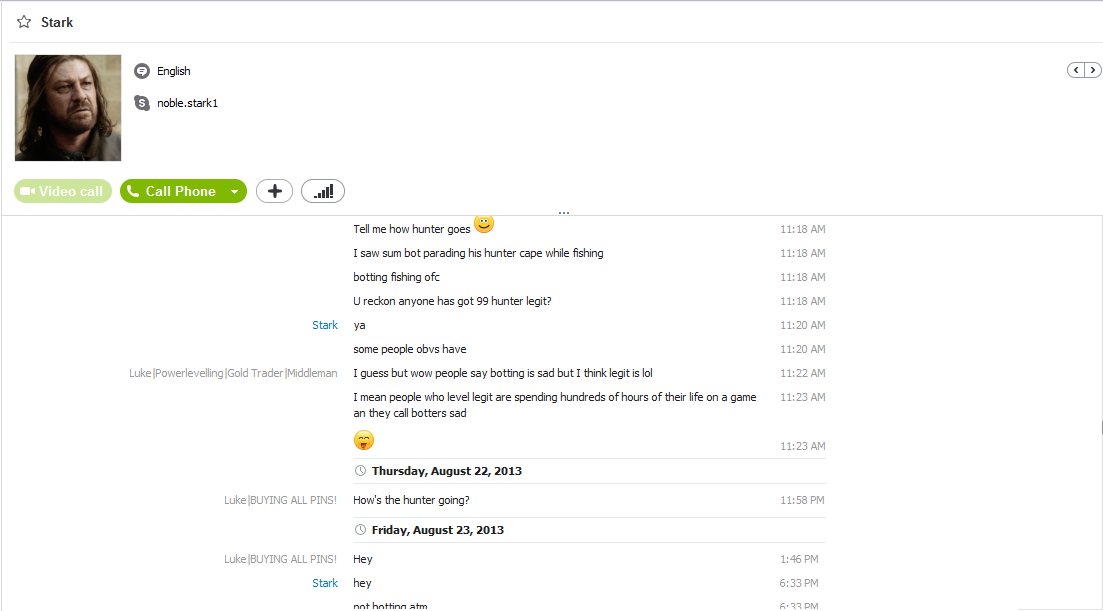Click the English language chat icon
This screenshot has width=1103, height=611.
142,71
